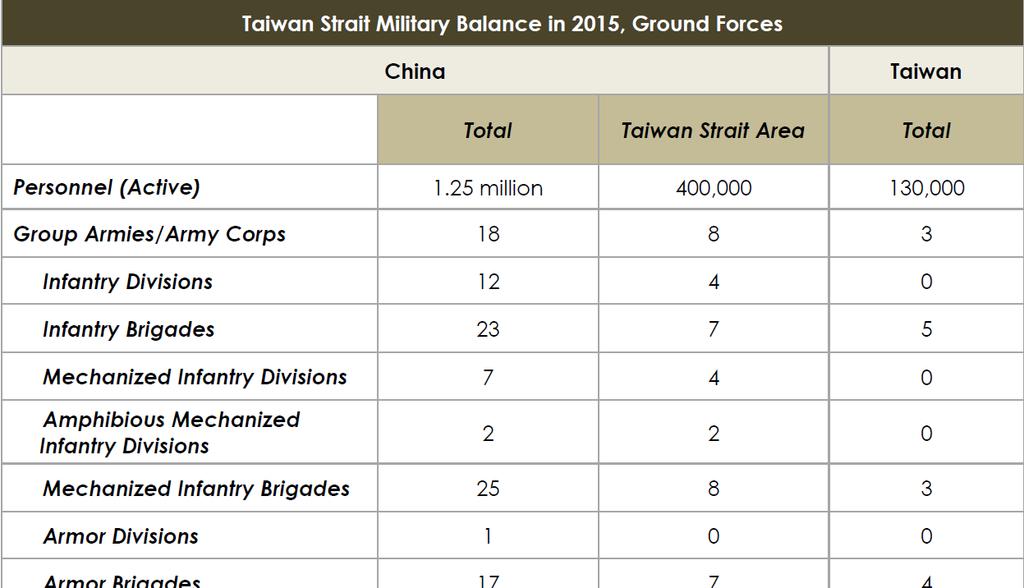The height and width of the screenshot is (588, 1024).
Task: Click the 'Total' subheader under Taiwan
Action: 926,130
